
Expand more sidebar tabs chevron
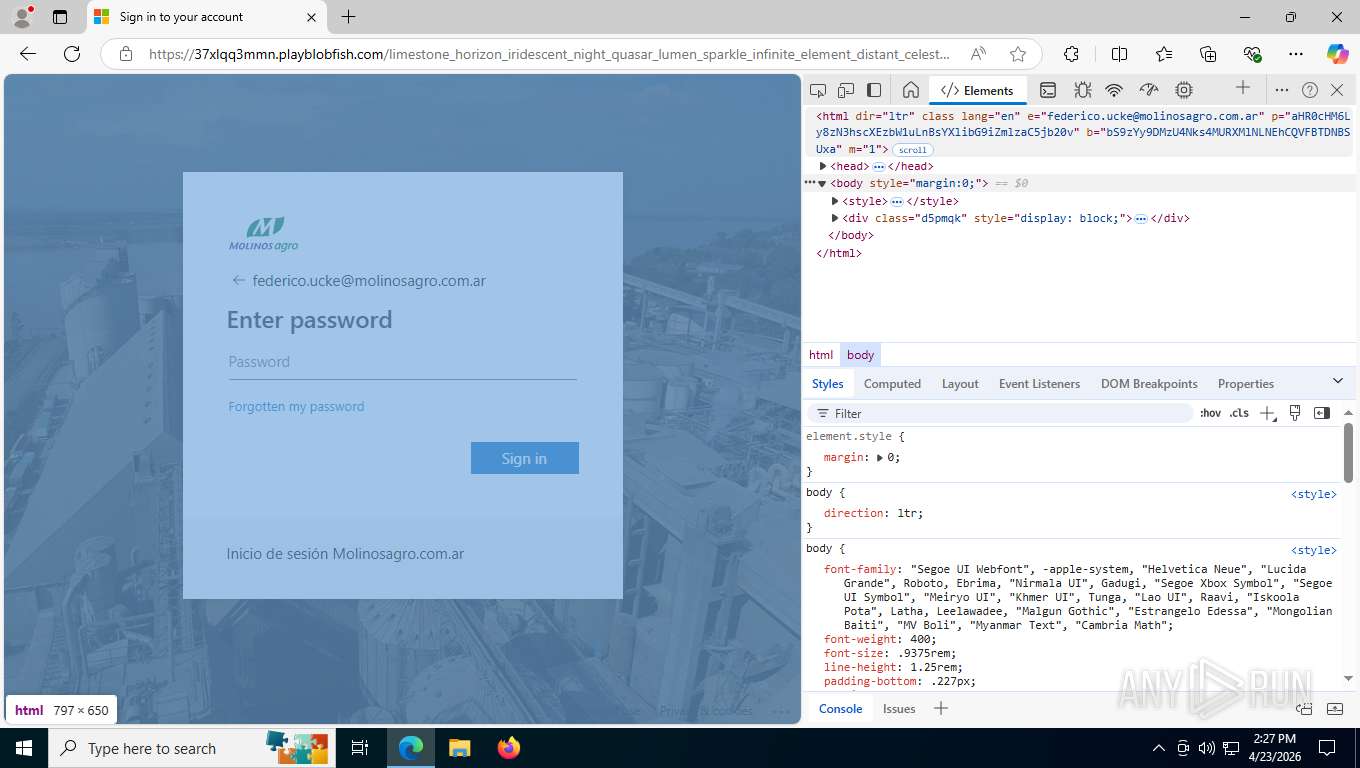(x=1338, y=381)
